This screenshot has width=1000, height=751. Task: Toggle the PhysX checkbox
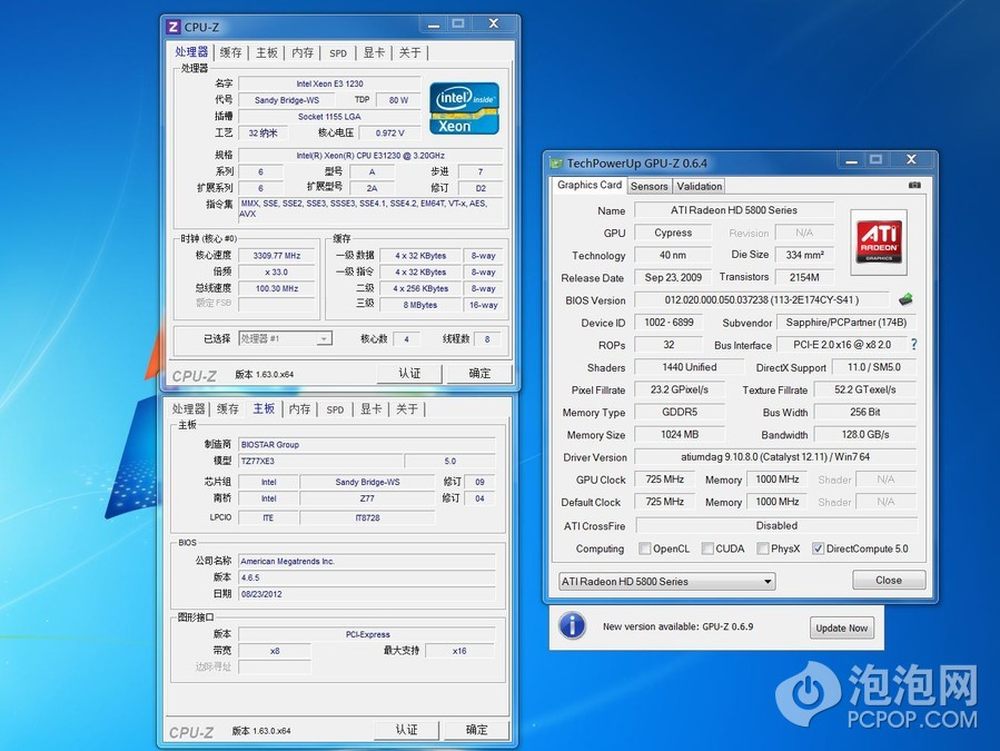pos(763,548)
